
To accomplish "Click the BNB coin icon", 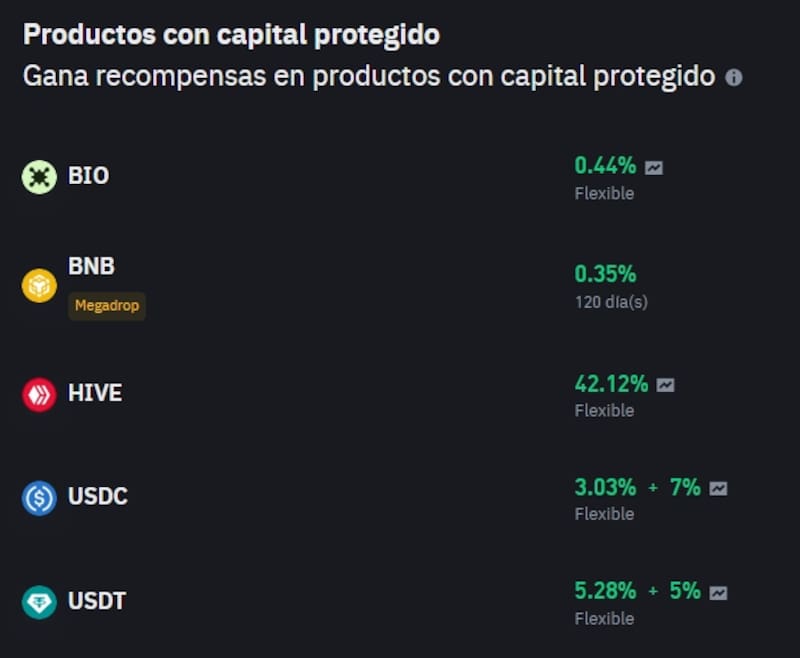I will point(39,285).
